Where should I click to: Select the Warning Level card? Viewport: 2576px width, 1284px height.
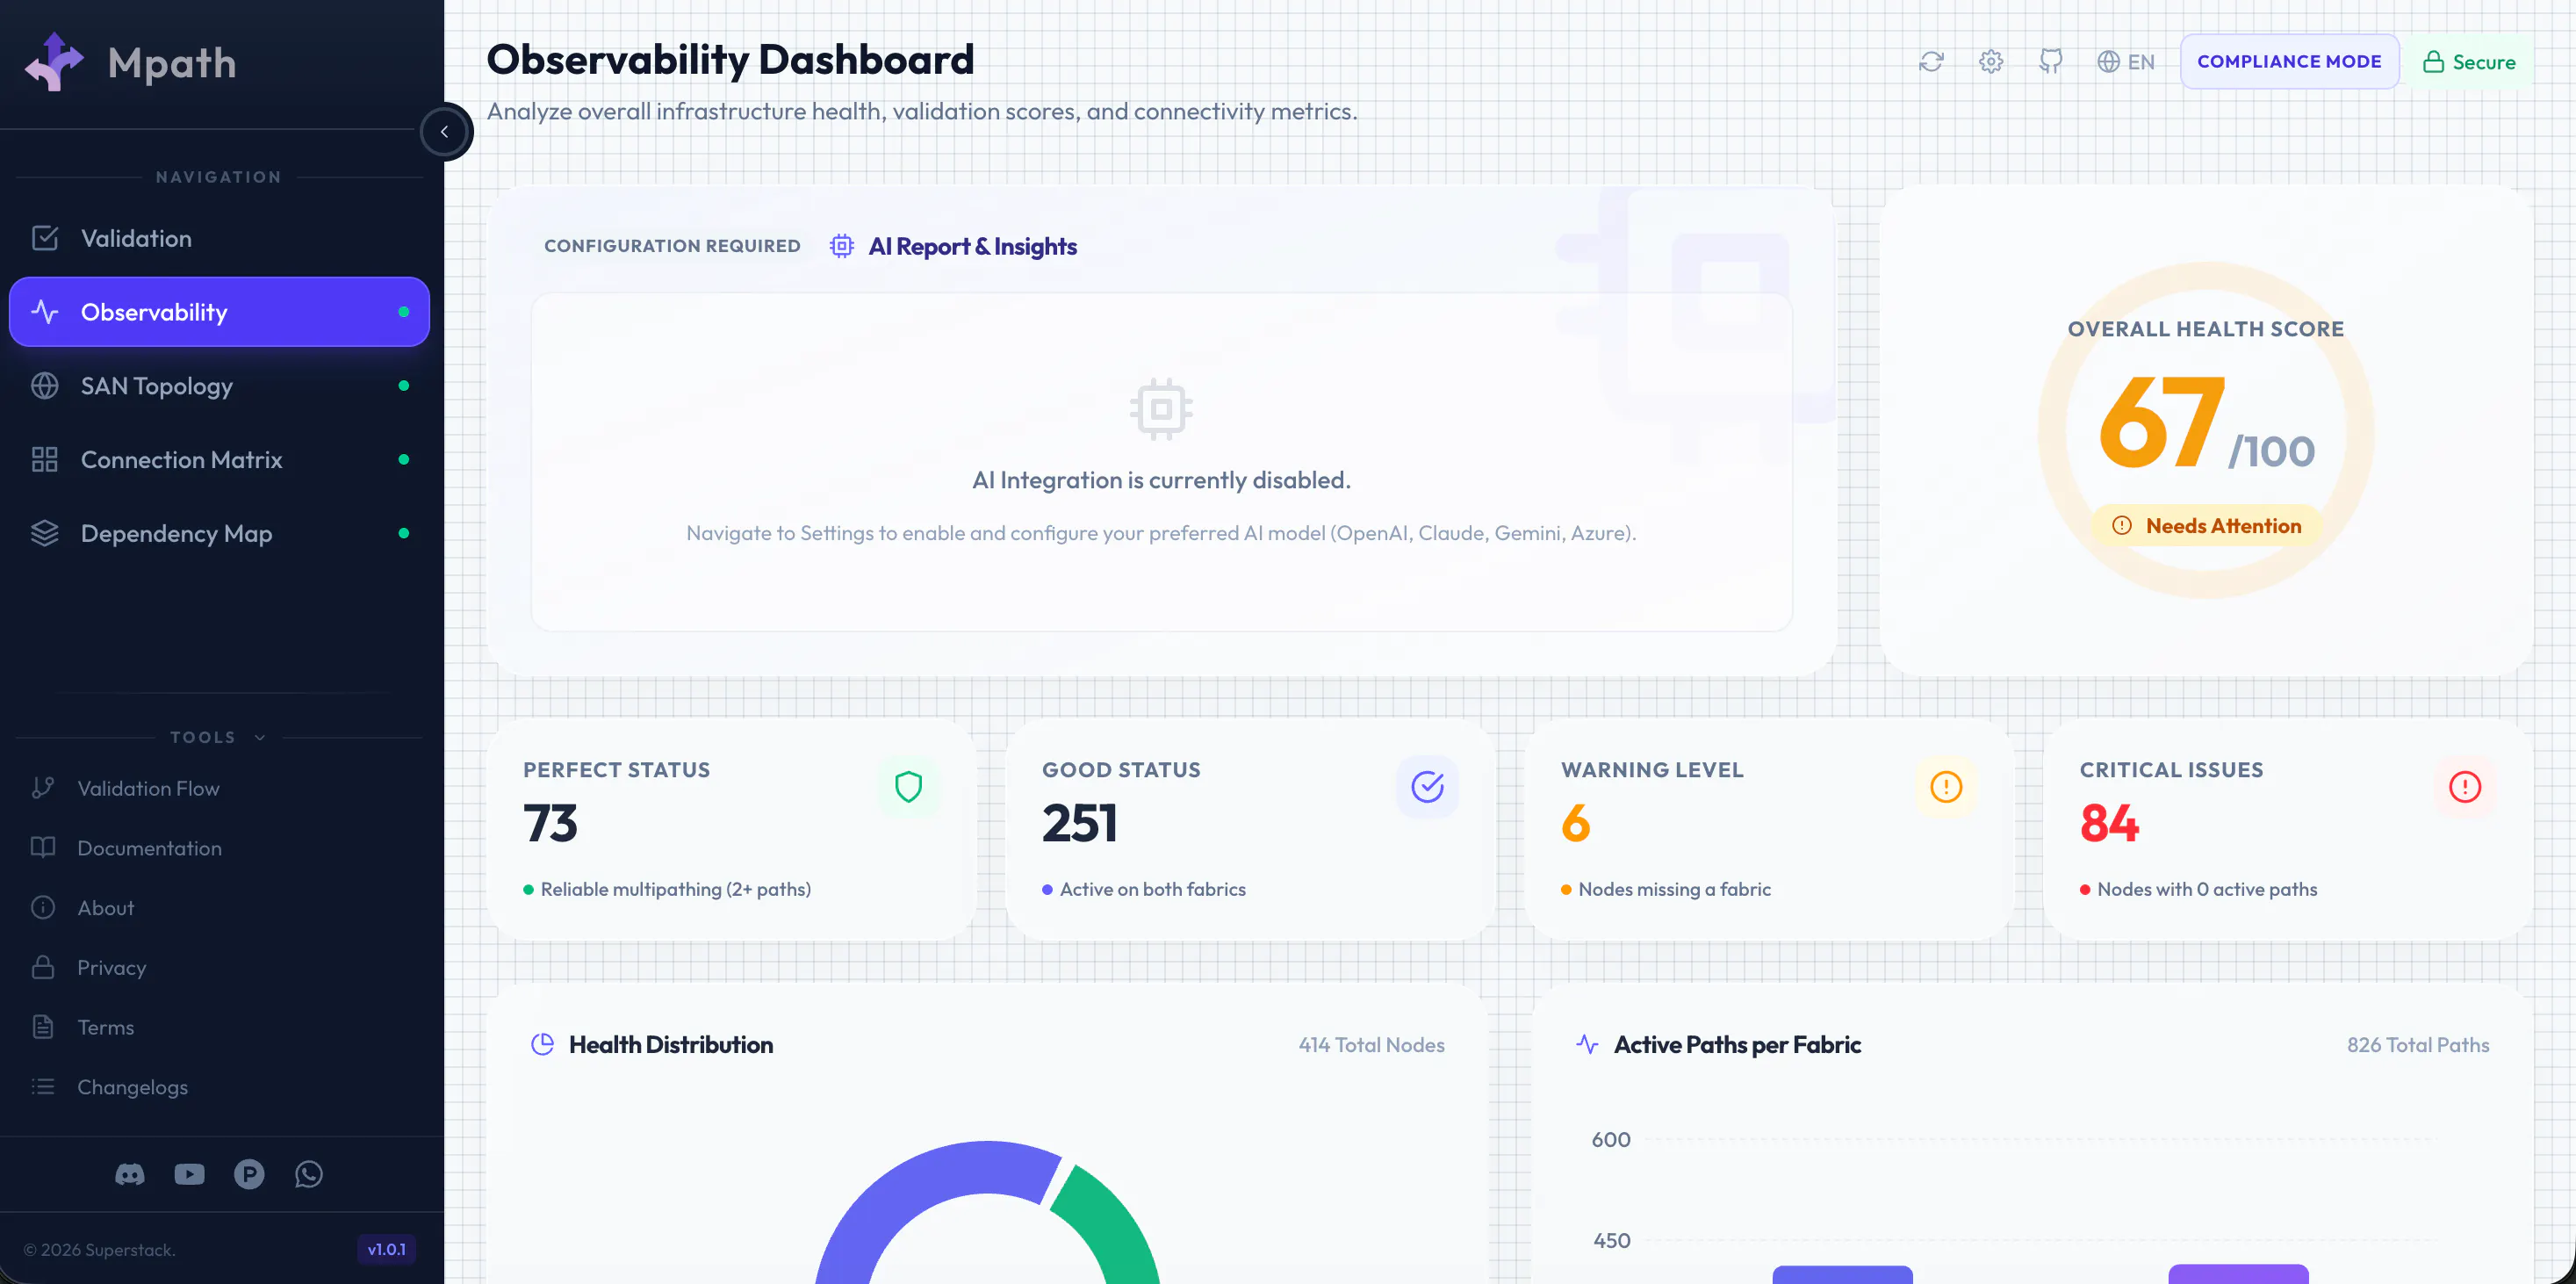point(1770,831)
